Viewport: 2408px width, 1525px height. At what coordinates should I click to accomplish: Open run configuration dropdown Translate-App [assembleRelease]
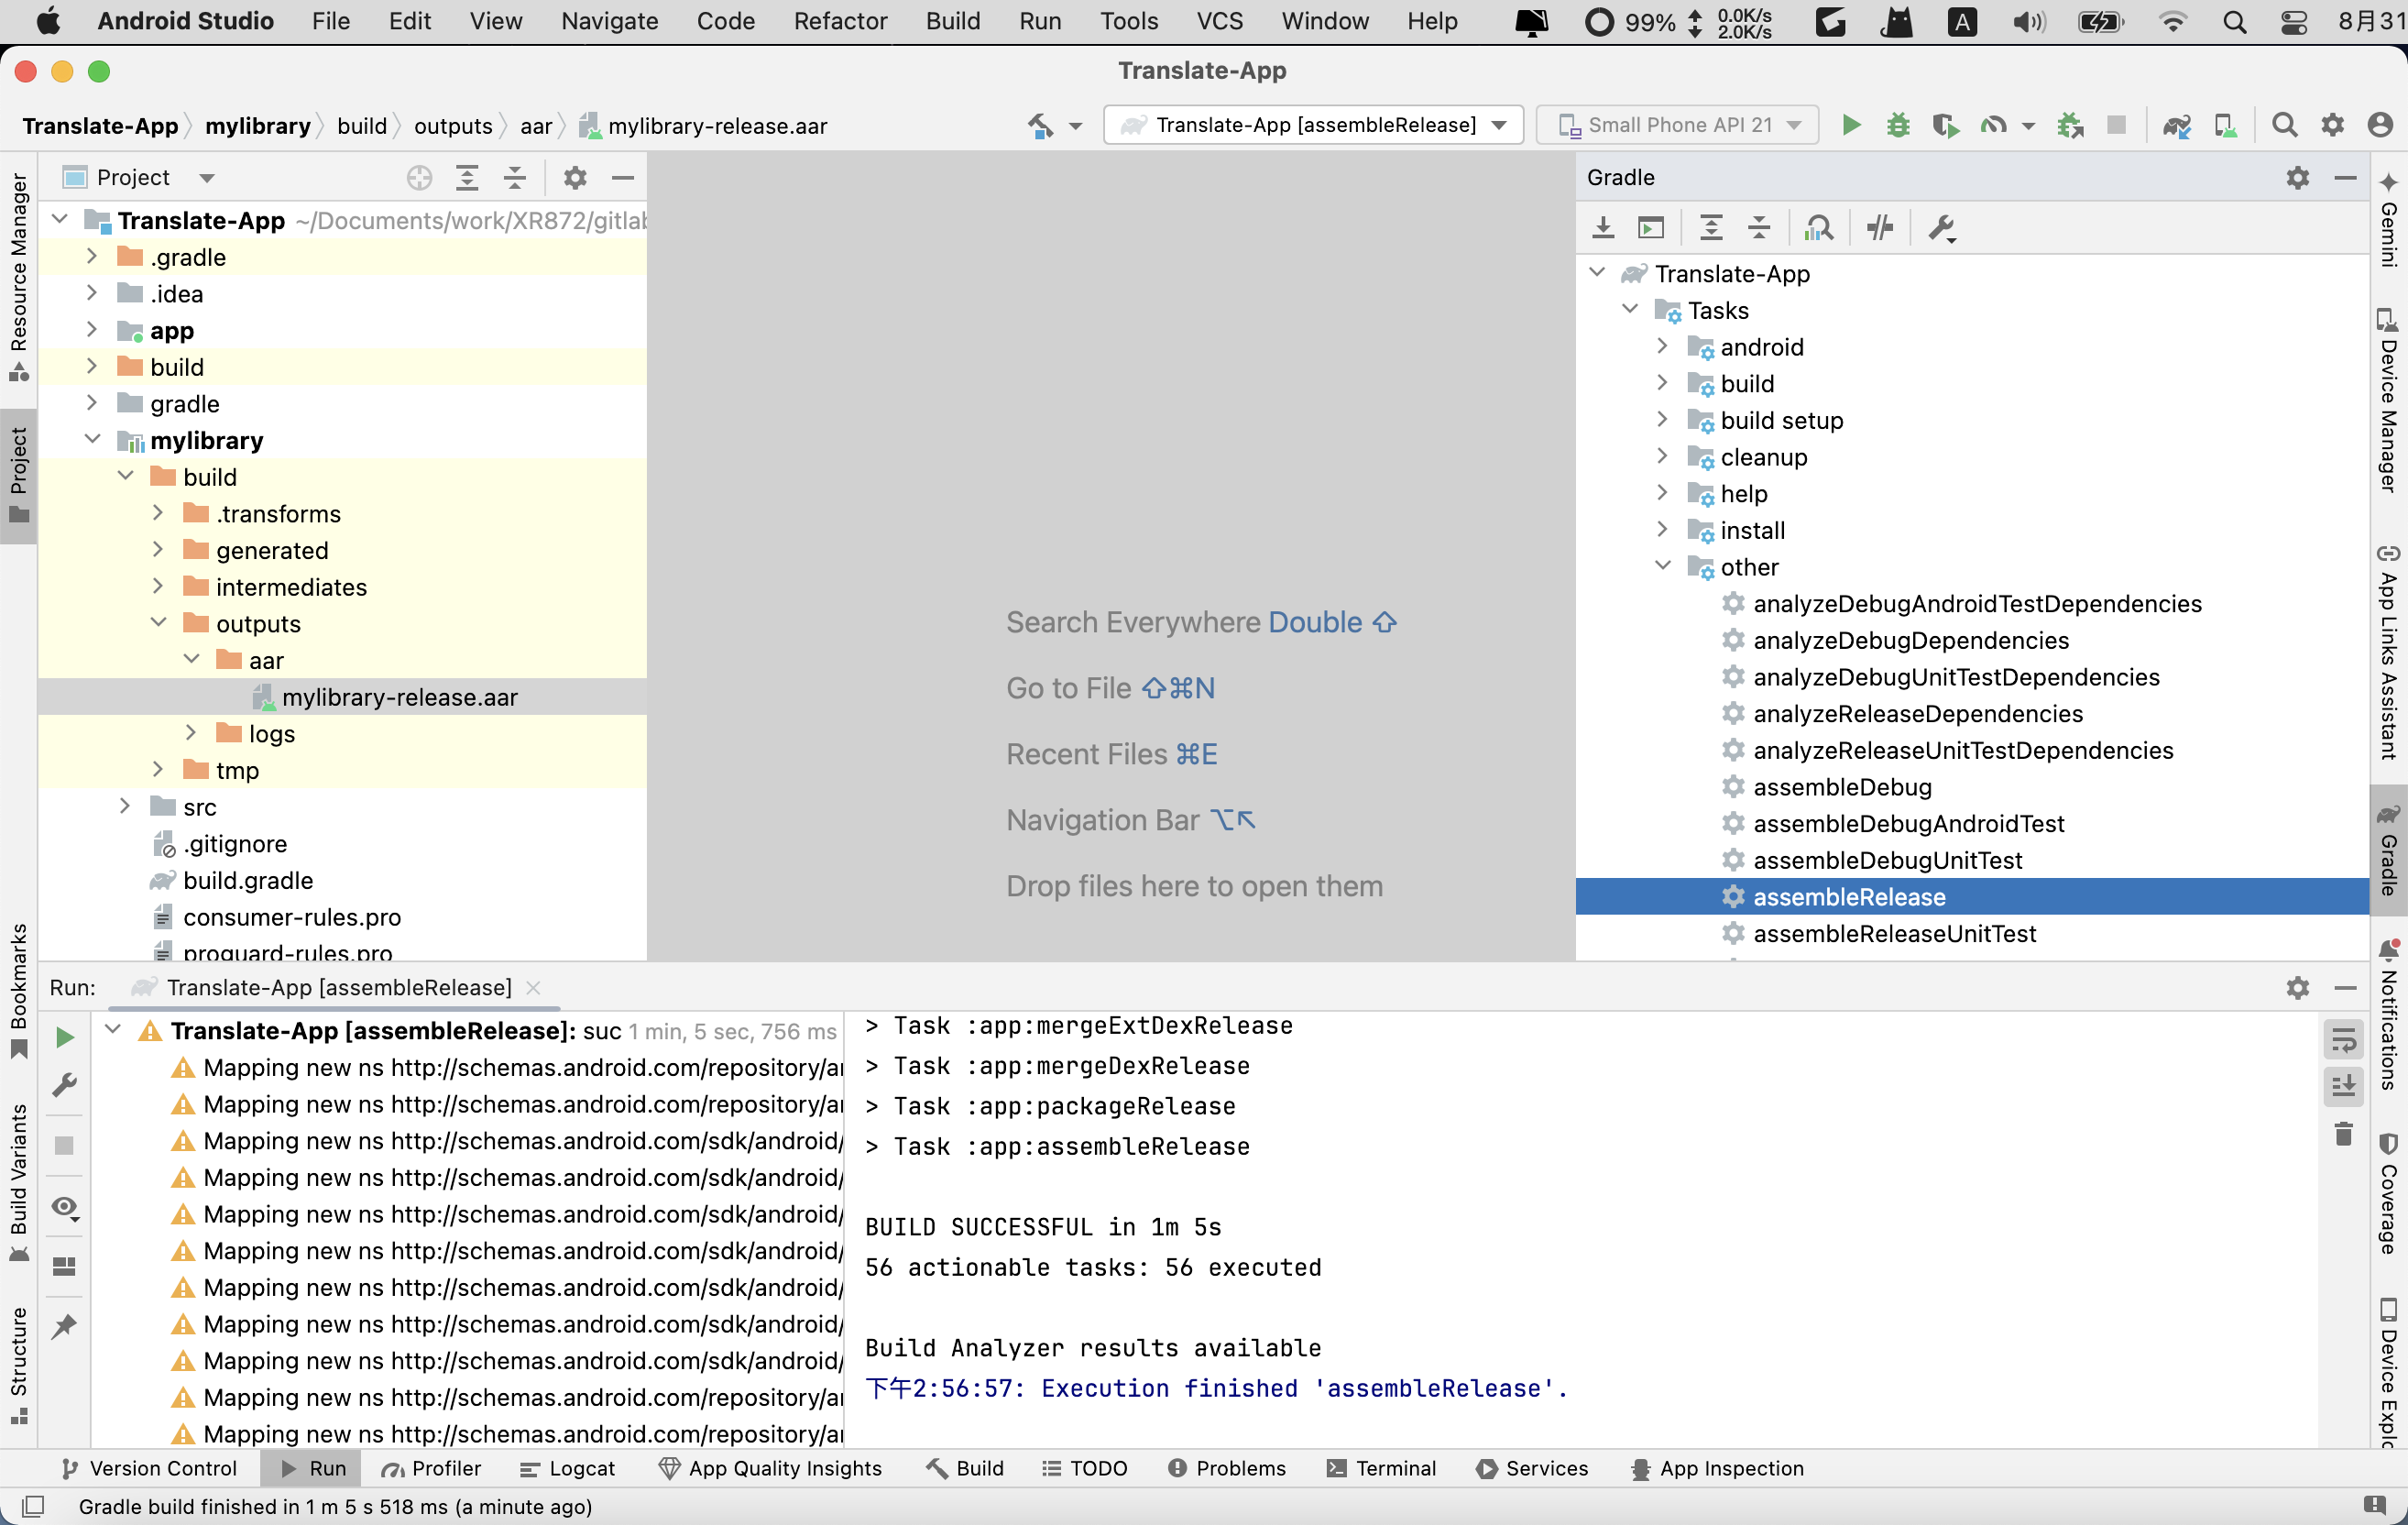click(x=1313, y=125)
